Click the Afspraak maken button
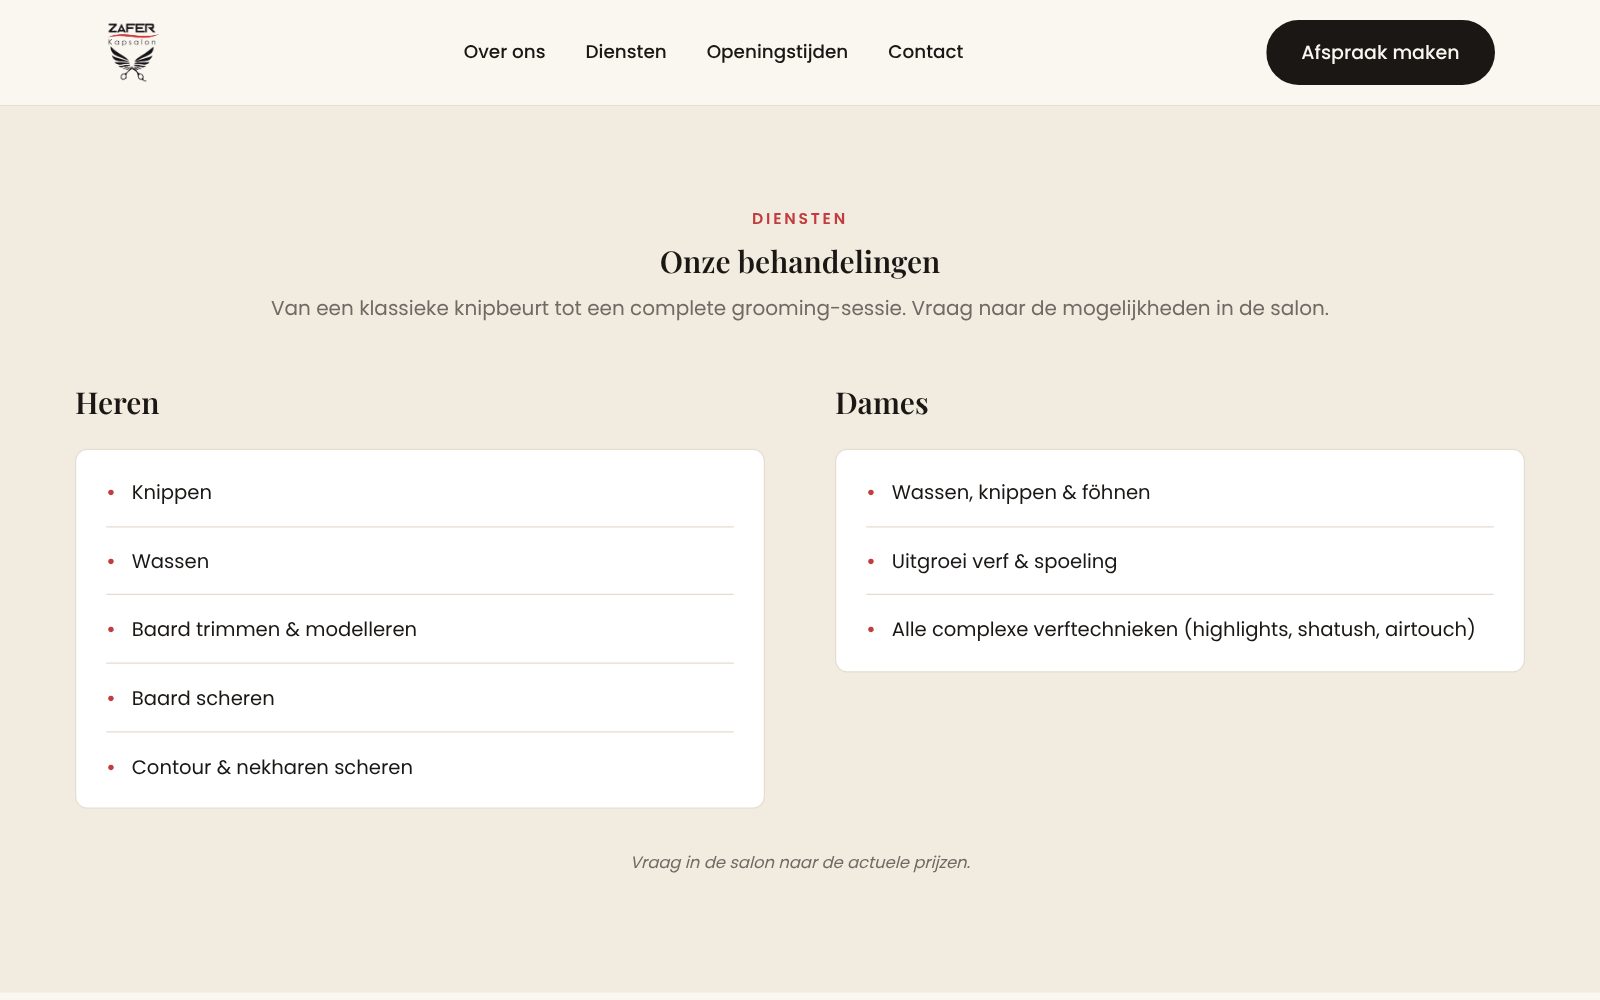Screen dimensions: 1600x1000 tap(1380, 52)
